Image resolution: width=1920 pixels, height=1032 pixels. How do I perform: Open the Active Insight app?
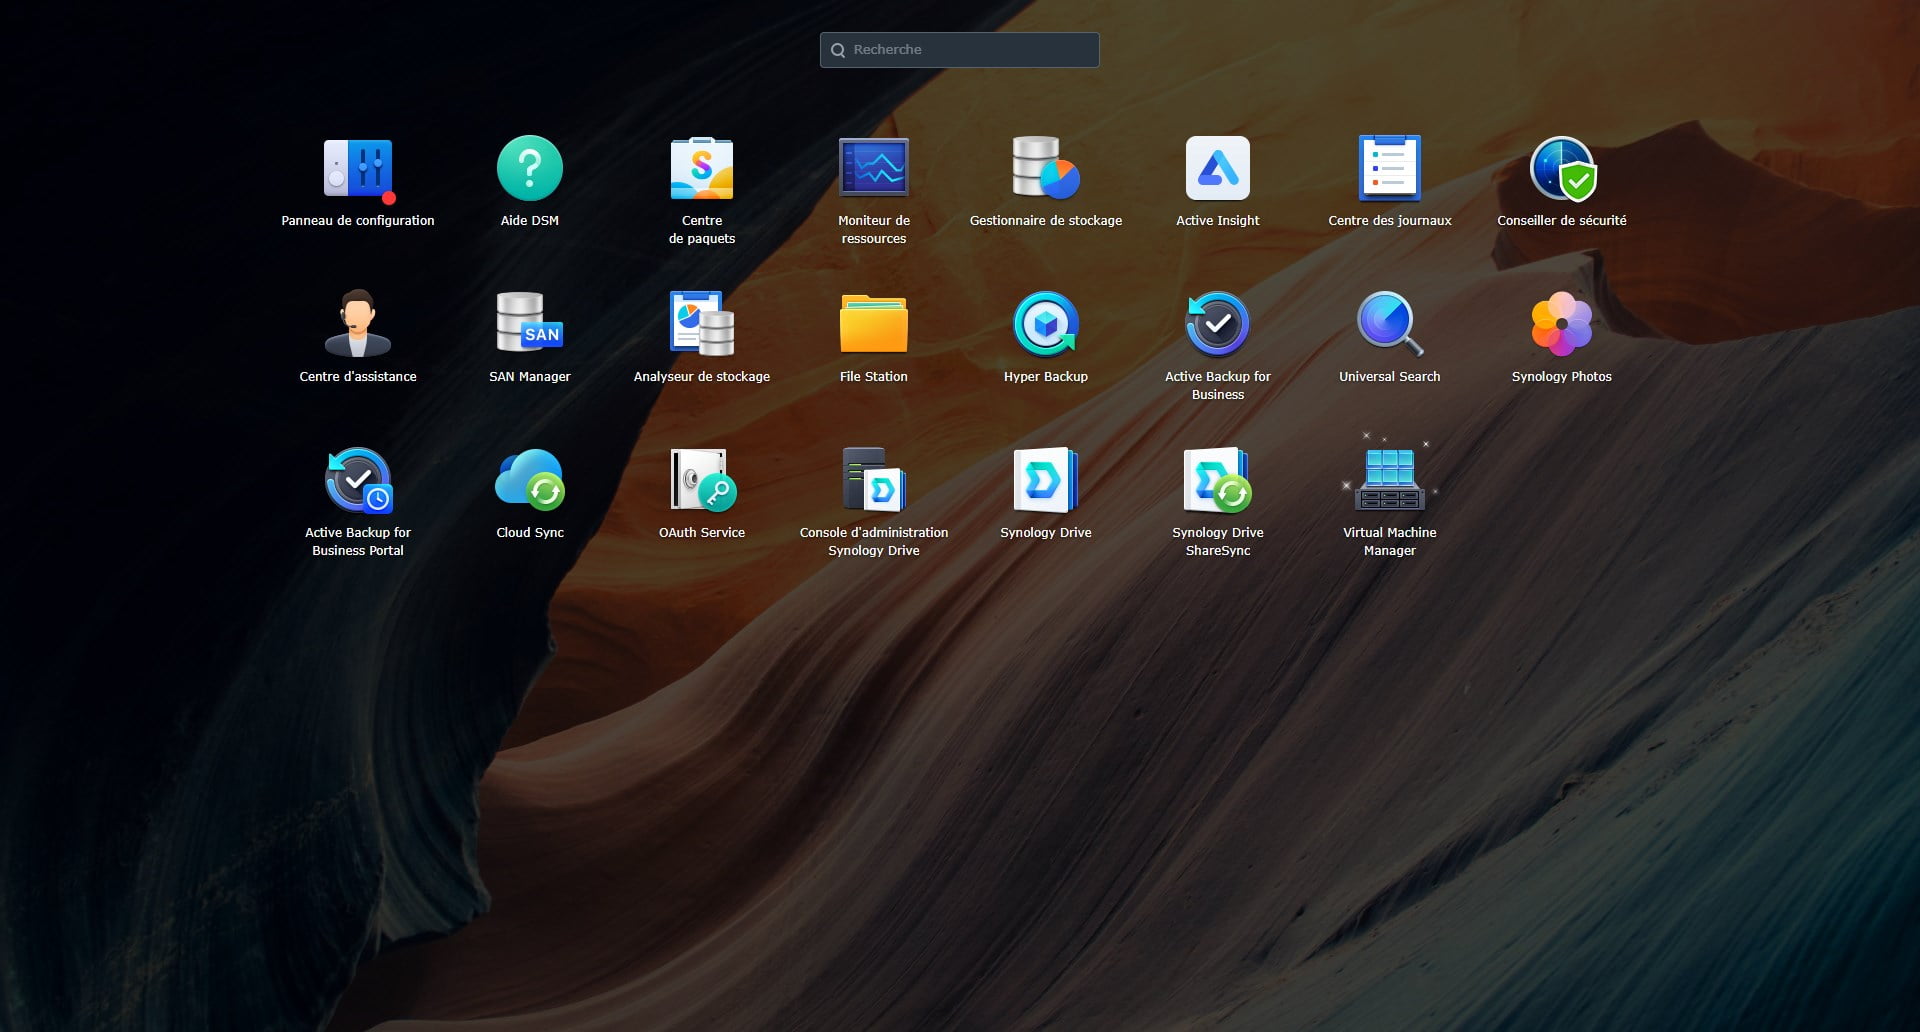point(1218,168)
